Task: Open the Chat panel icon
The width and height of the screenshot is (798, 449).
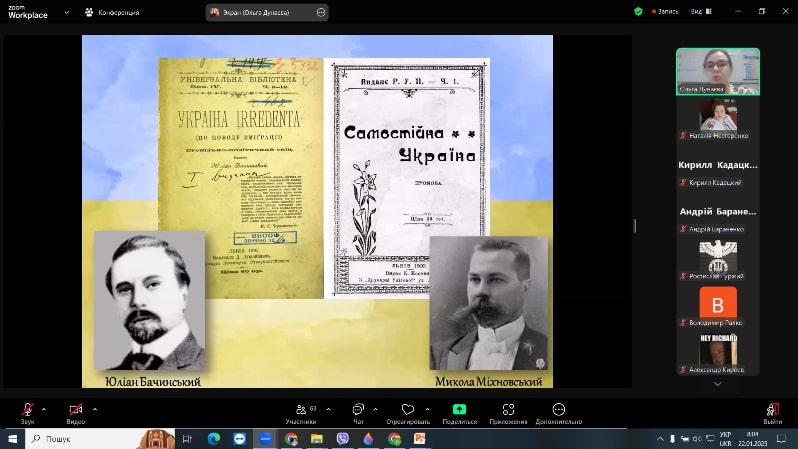Action: coord(358,409)
